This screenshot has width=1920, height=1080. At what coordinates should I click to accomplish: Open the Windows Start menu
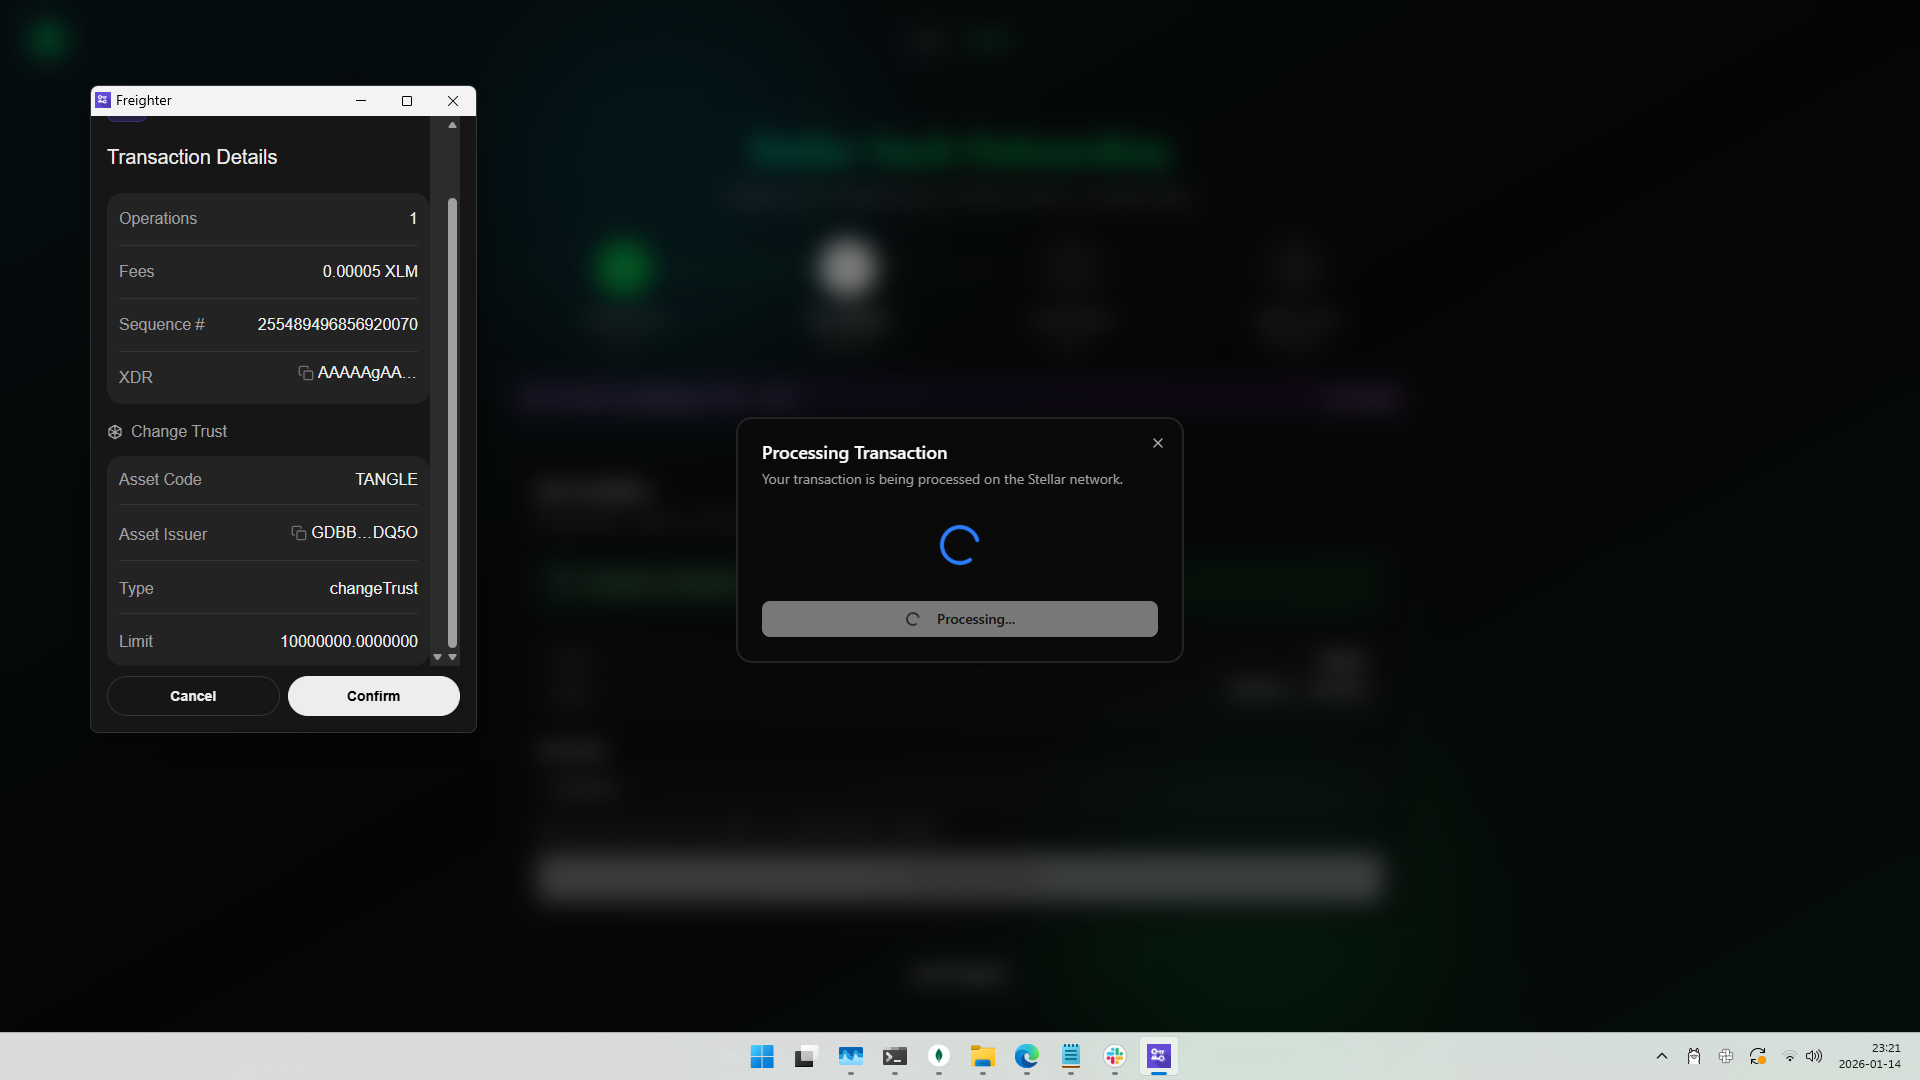pyautogui.click(x=761, y=1056)
